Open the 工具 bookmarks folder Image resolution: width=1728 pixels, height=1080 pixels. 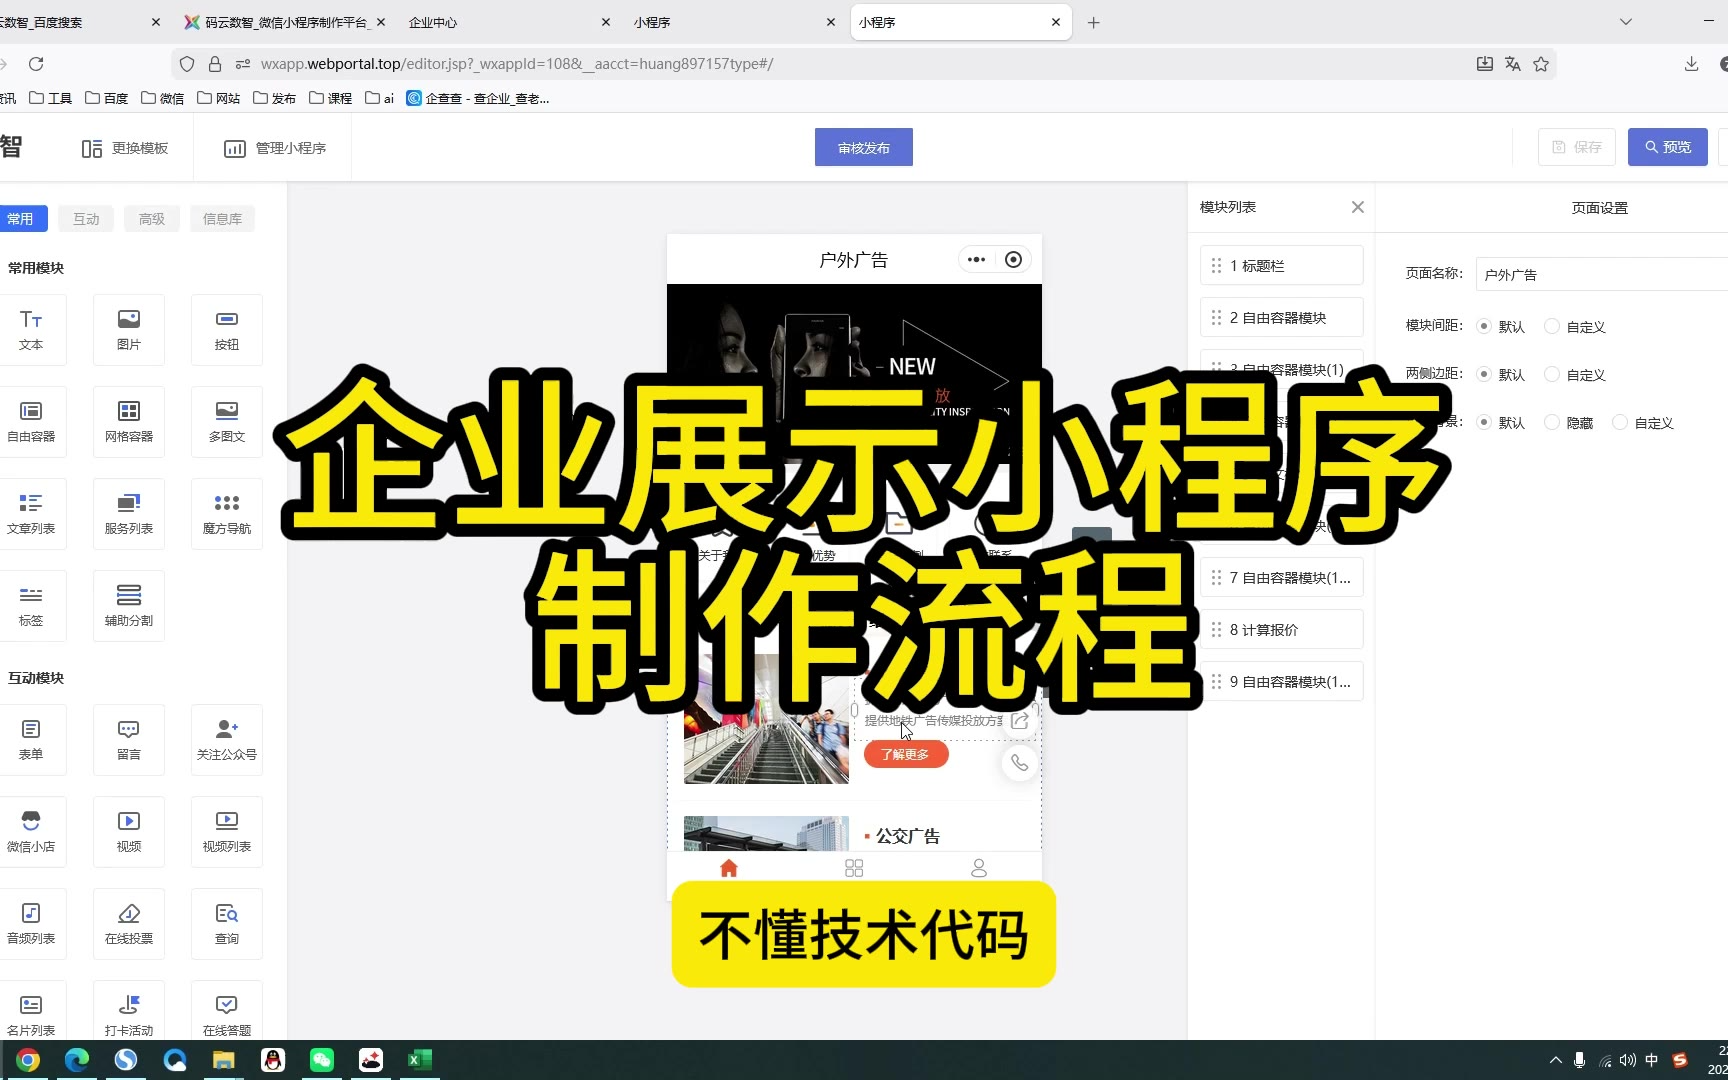click(x=50, y=98)
